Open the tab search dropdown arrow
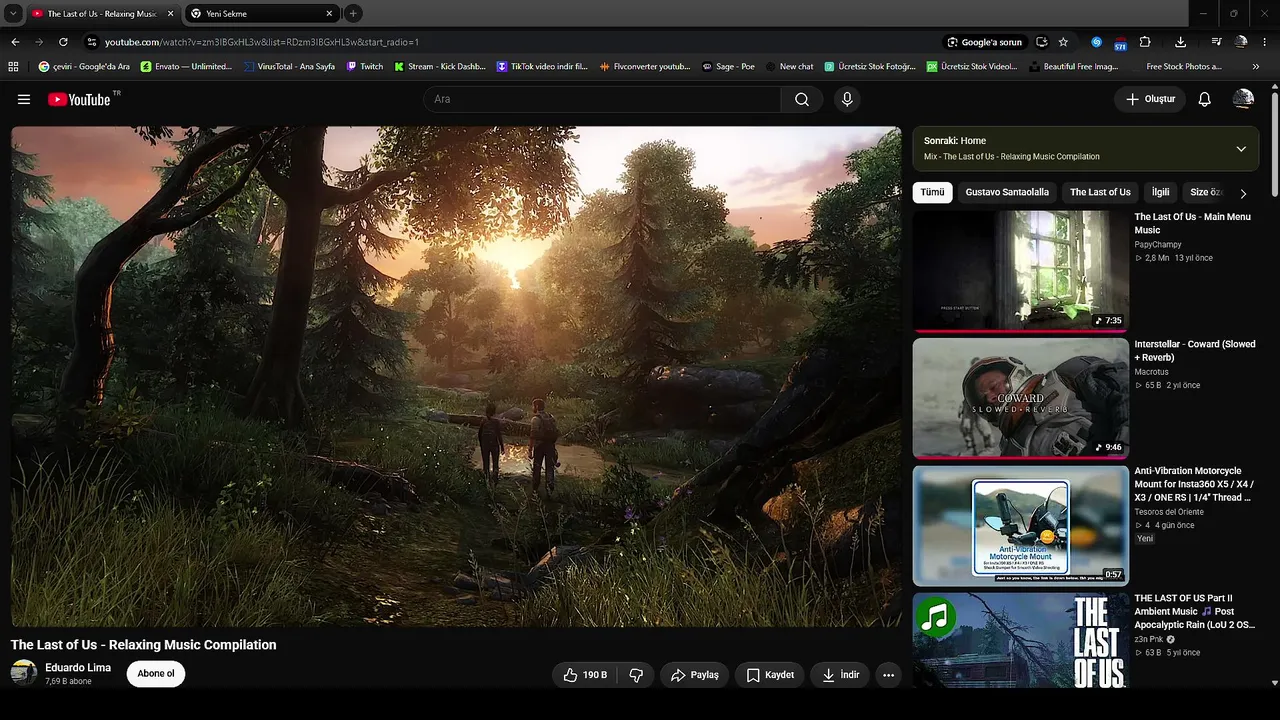1280x720 pixels. point(13,14)
